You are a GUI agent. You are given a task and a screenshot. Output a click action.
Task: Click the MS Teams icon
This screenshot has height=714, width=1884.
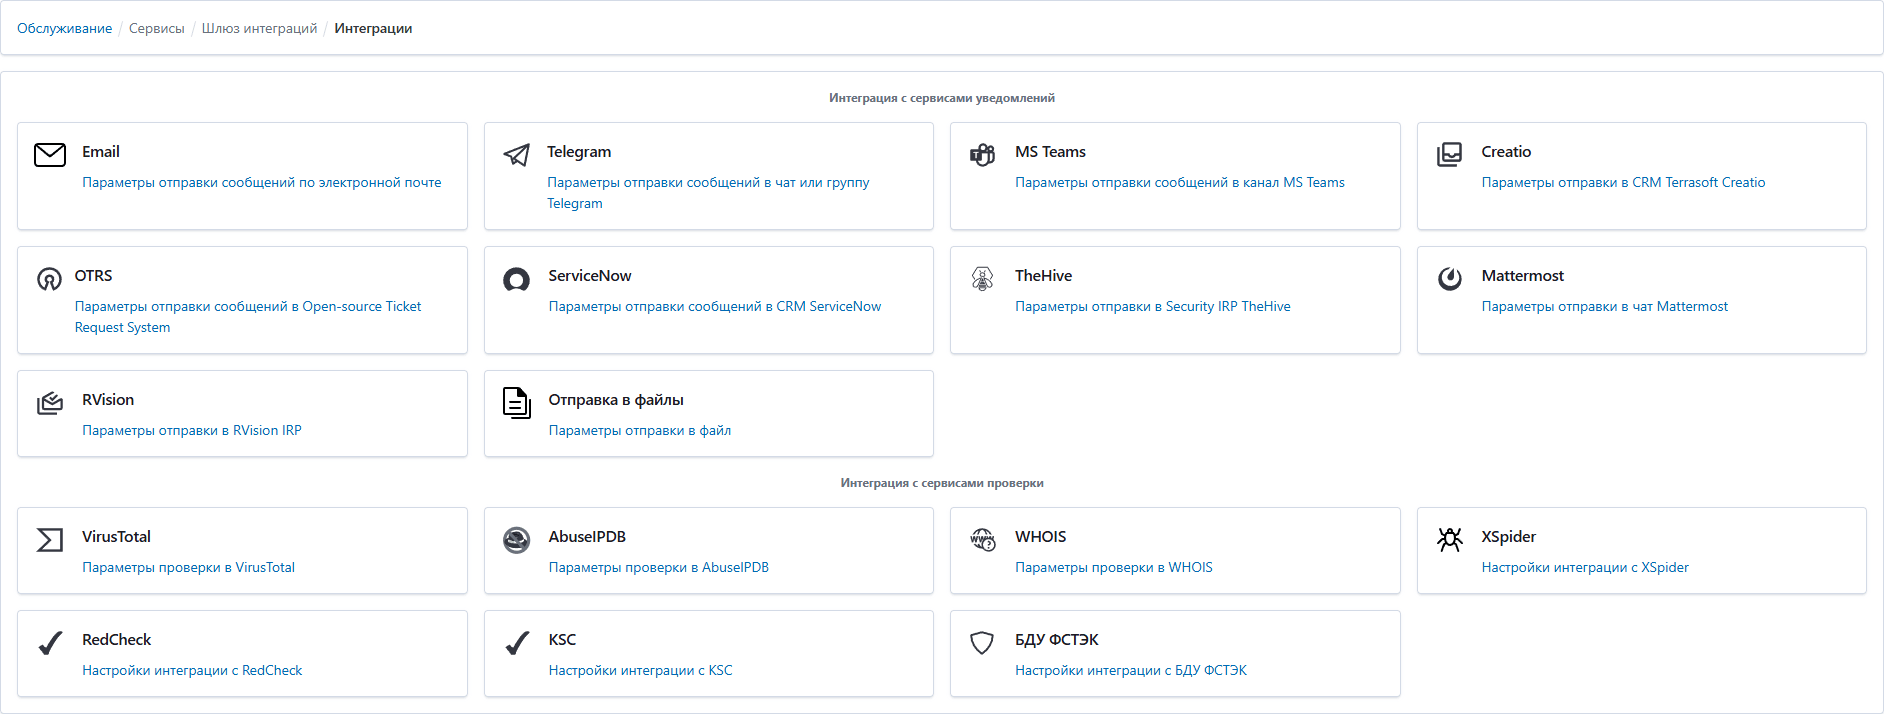point(983,154)
